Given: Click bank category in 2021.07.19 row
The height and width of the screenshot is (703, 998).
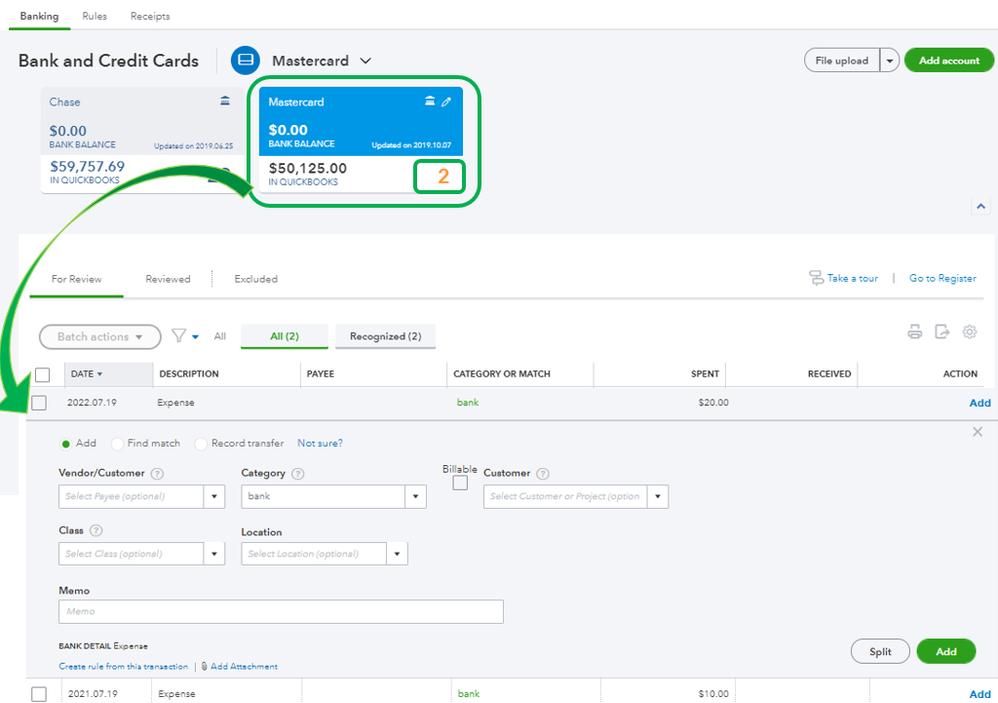Looking at the screenshot, I should pyautogui.click(x=468, y=693).
